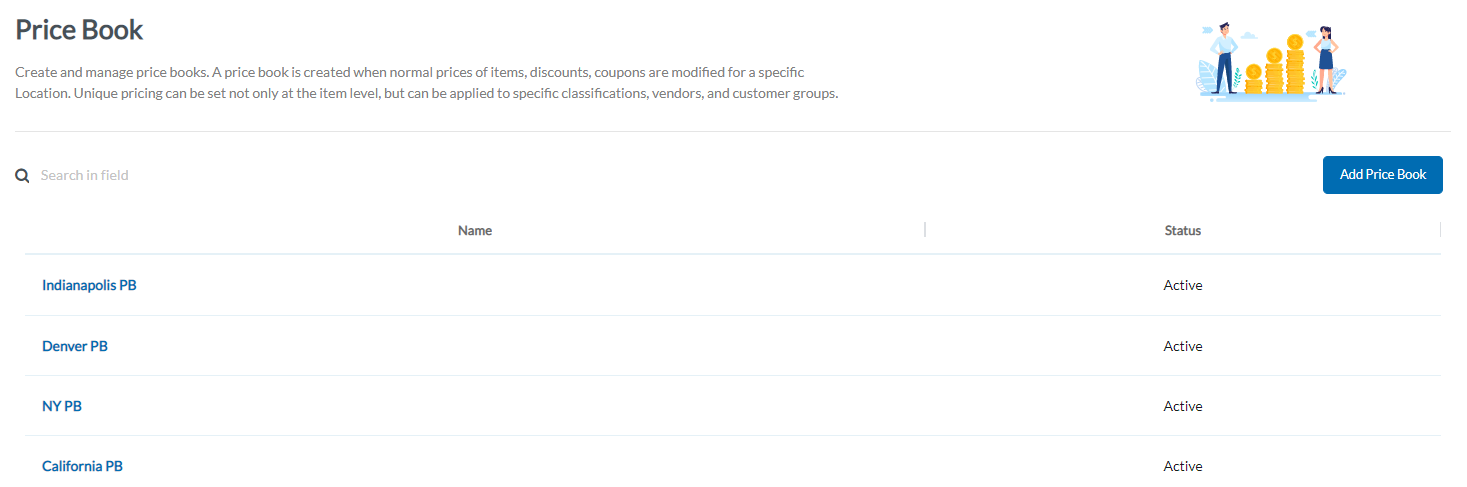1467x487 pixels.
Task: Click the divider after the Name column header
Action: coord(925,230)
